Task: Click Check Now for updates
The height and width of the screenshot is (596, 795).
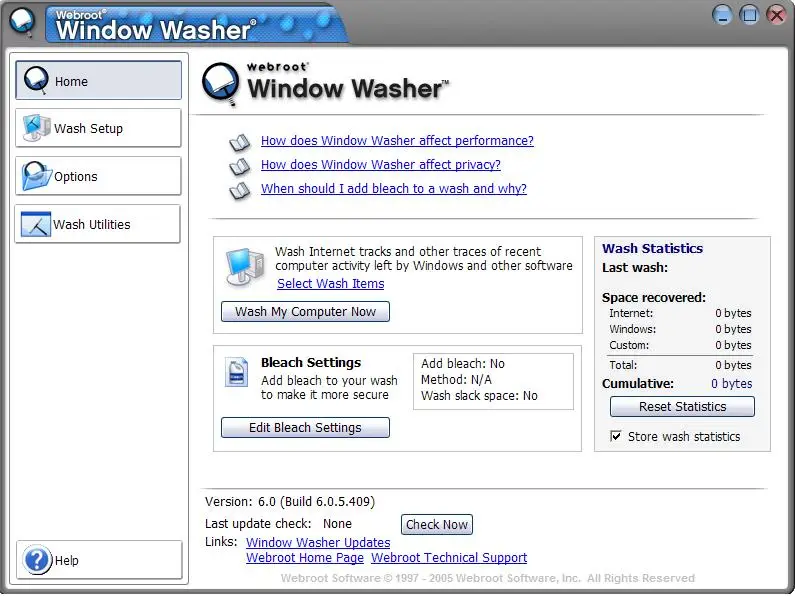Action: pyautogui.click(x=437, y=524)
